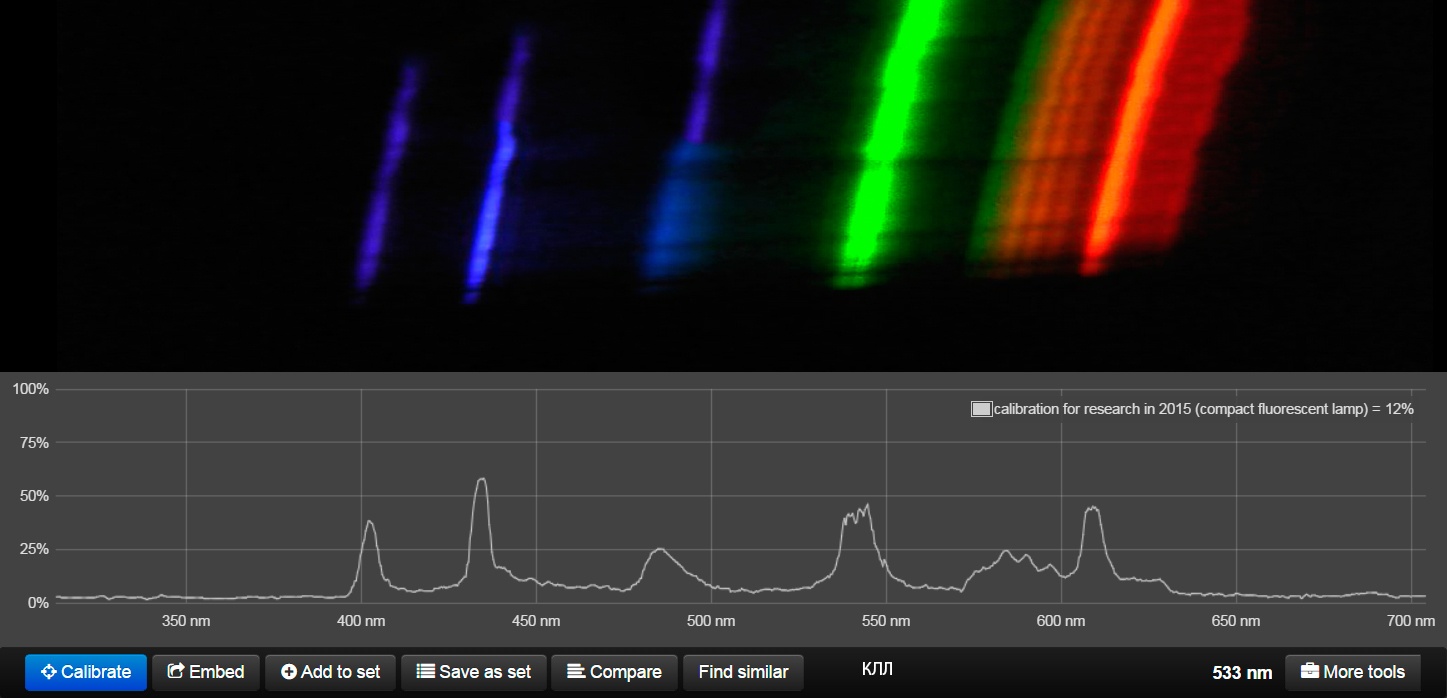Toggle the compact fluorescent lamp legend label
This screenshot has width=1447, height=698.
point(1204,409)
